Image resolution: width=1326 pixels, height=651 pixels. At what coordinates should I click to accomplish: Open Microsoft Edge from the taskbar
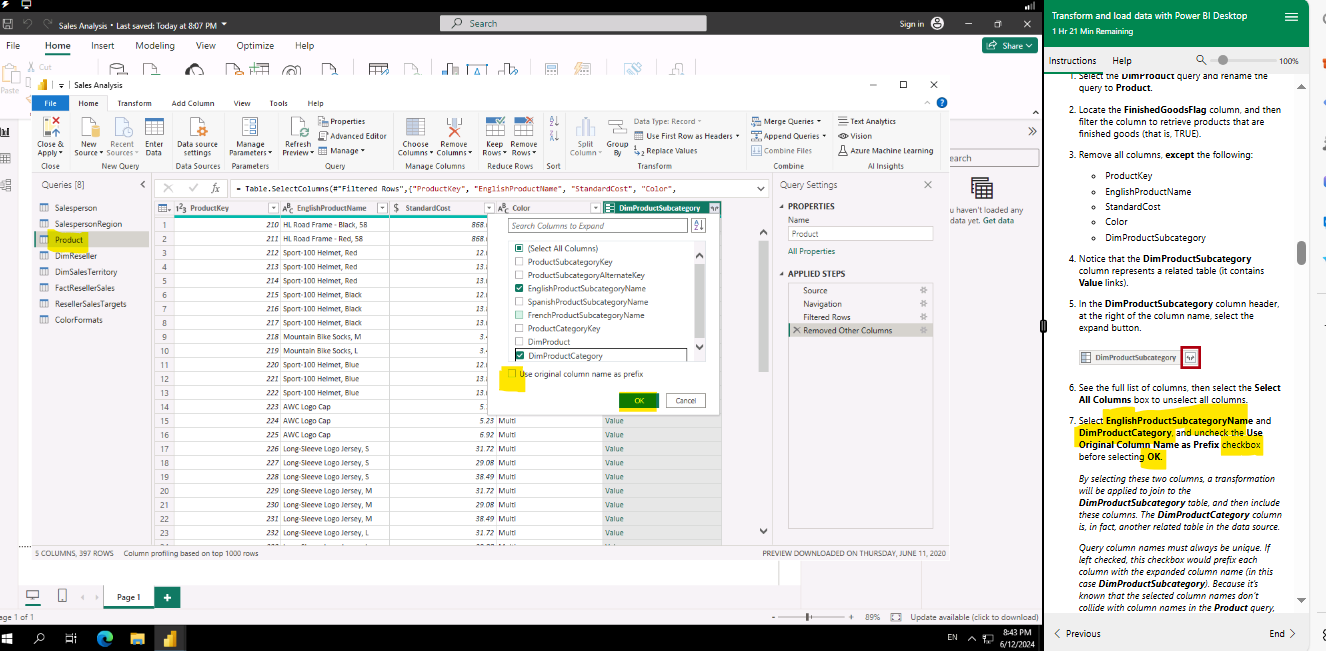[x=105, y=637]
